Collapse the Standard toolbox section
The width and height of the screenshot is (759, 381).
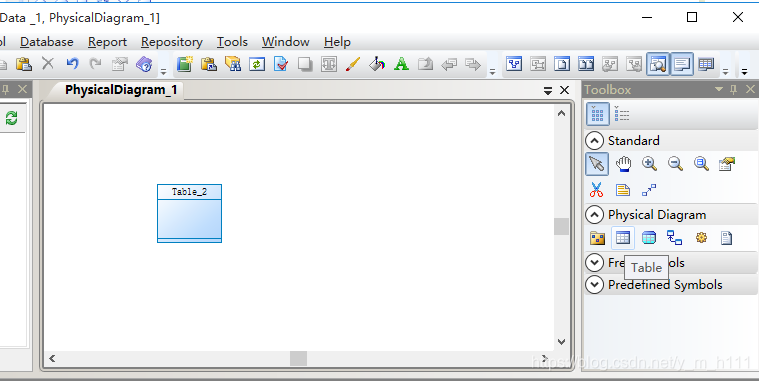(594, 141)
